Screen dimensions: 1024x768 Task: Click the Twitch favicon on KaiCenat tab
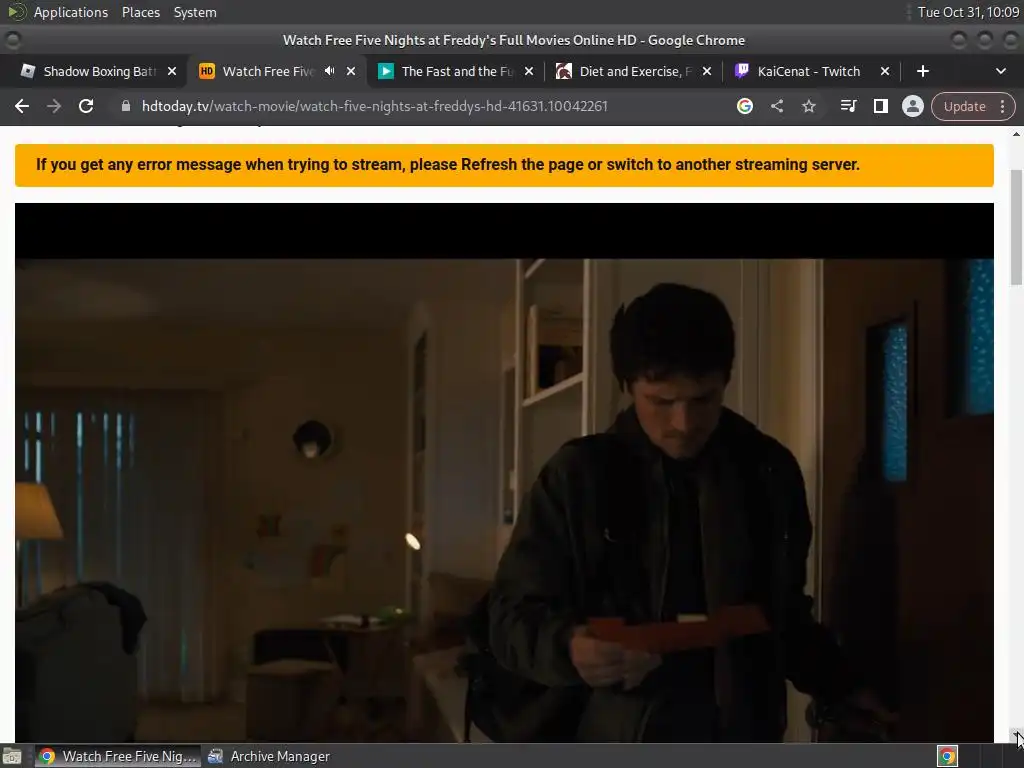[742, 71]
